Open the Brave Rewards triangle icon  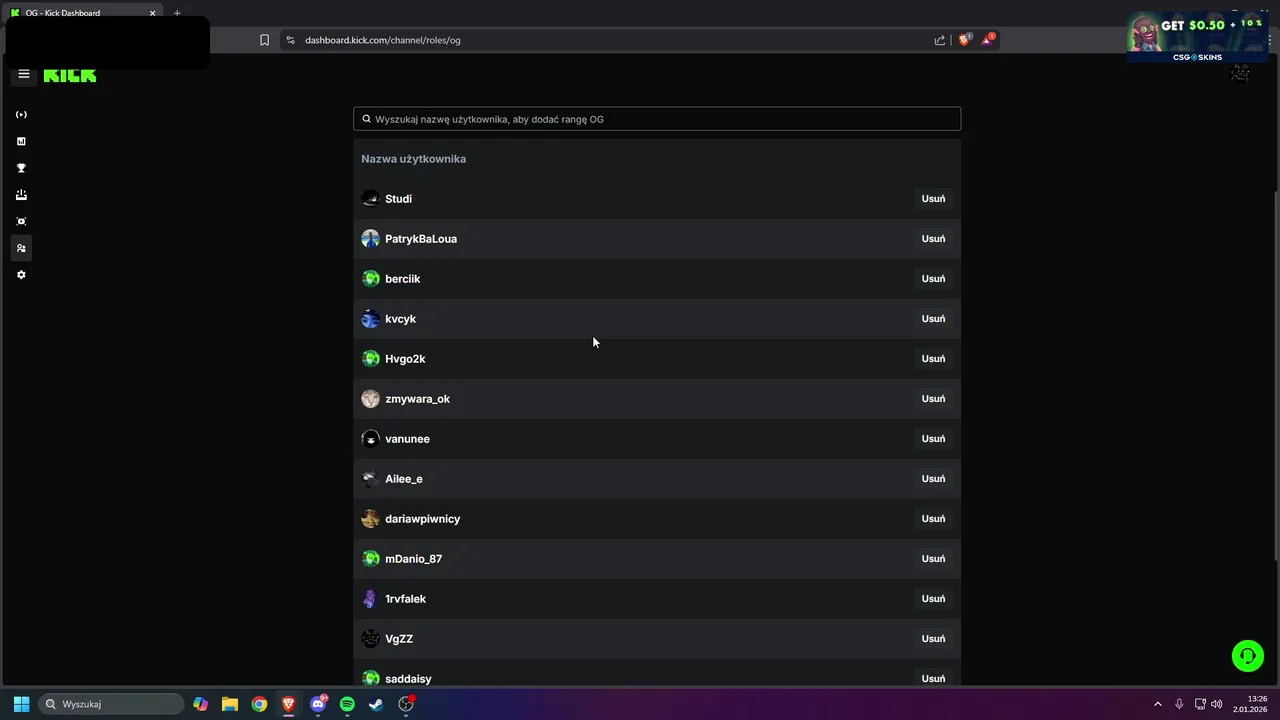(x=988, y=40)
